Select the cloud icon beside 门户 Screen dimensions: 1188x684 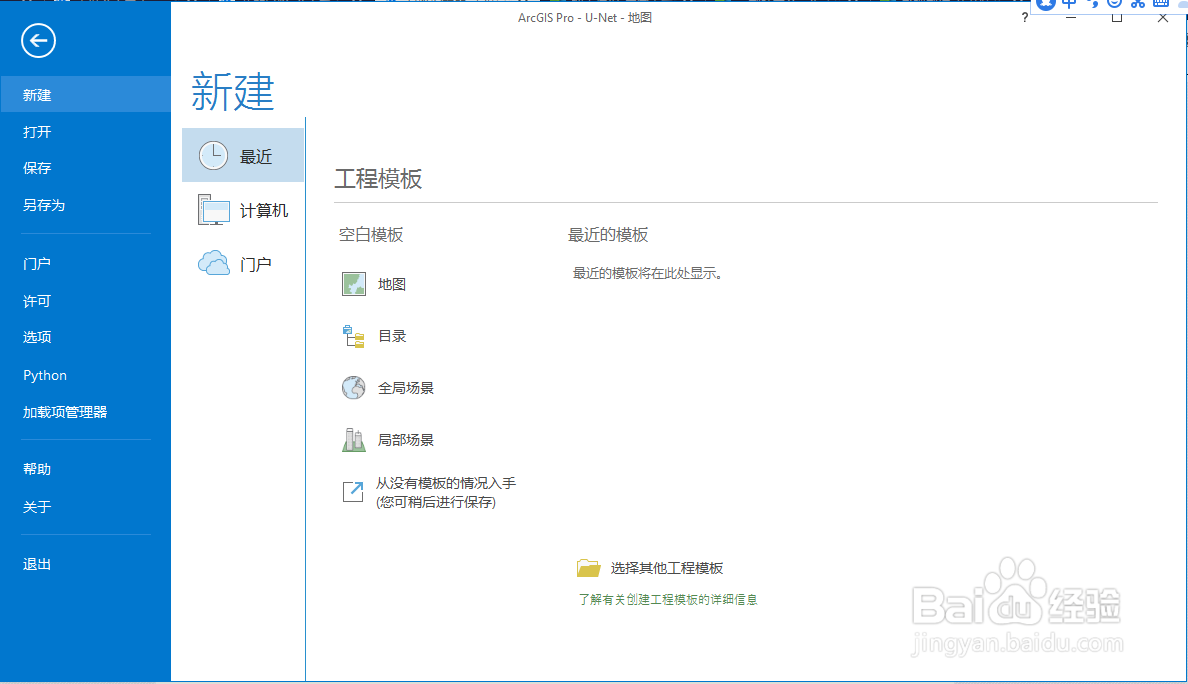(214, 263)
